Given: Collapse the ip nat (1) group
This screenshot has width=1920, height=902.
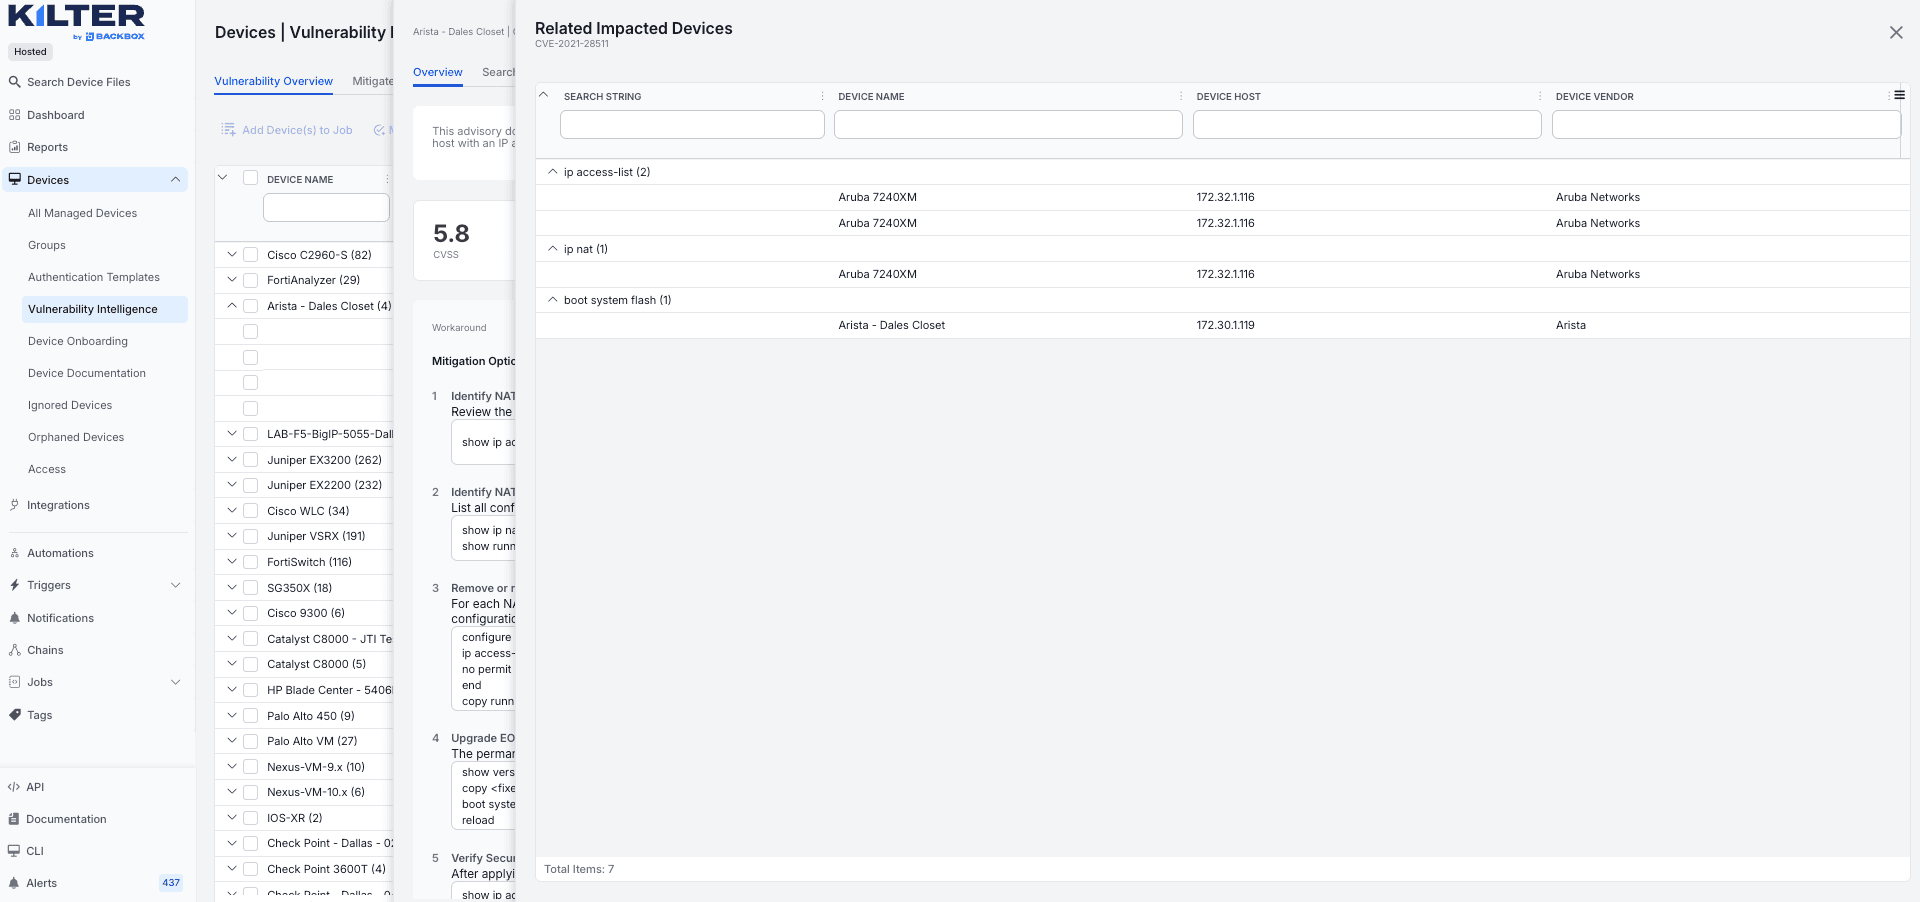Looking at the screenshot, I should (552, 249).
